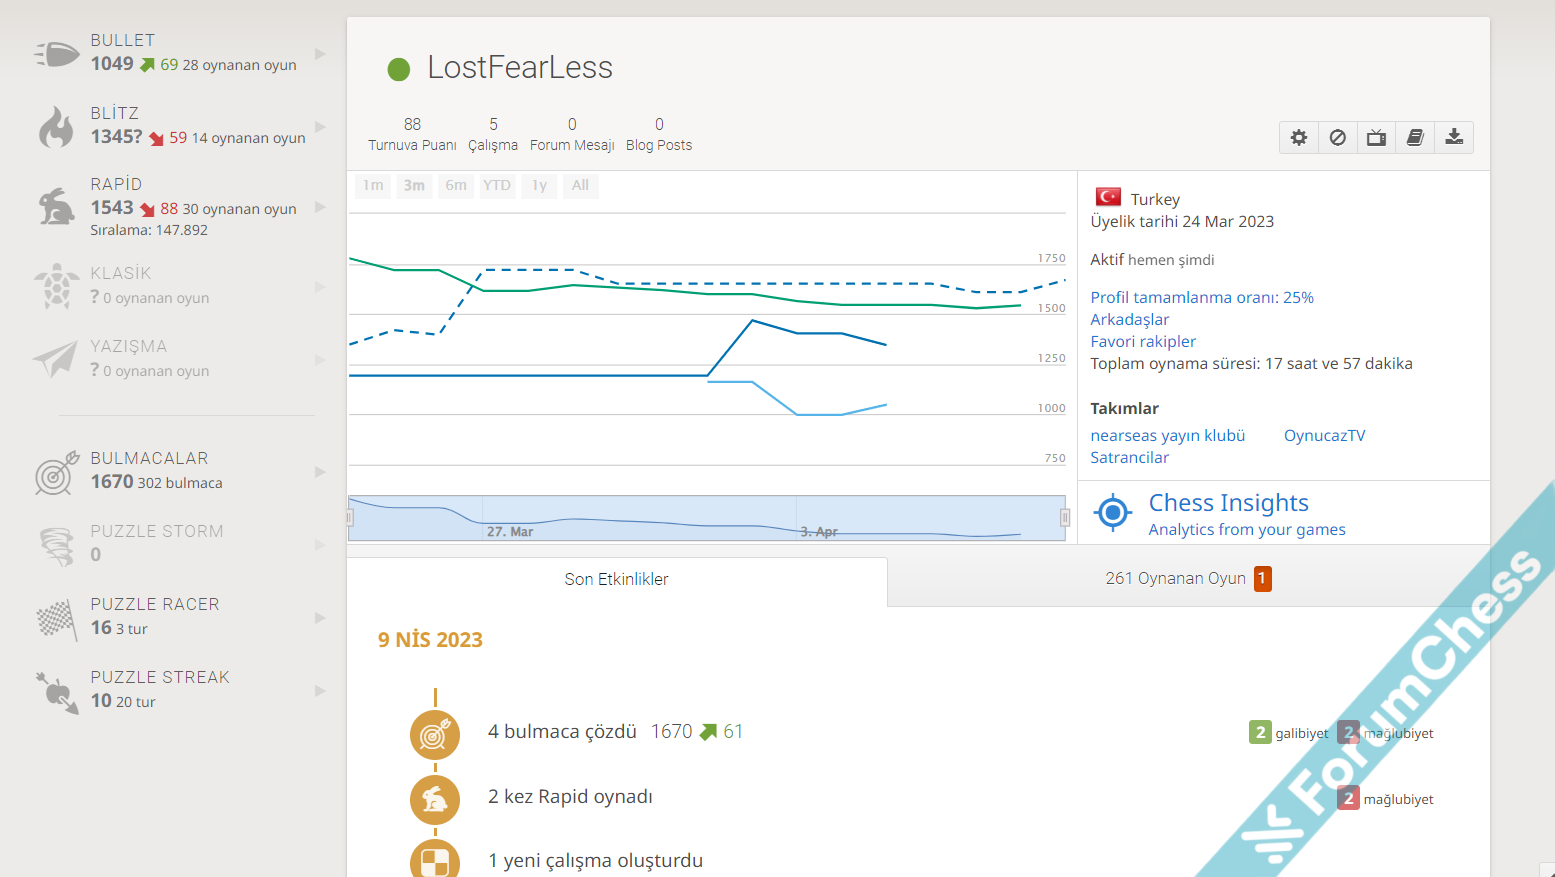Open Favori rakipler link
This screenshot has width=1555, height=877.
click(x=1143, y=342)
